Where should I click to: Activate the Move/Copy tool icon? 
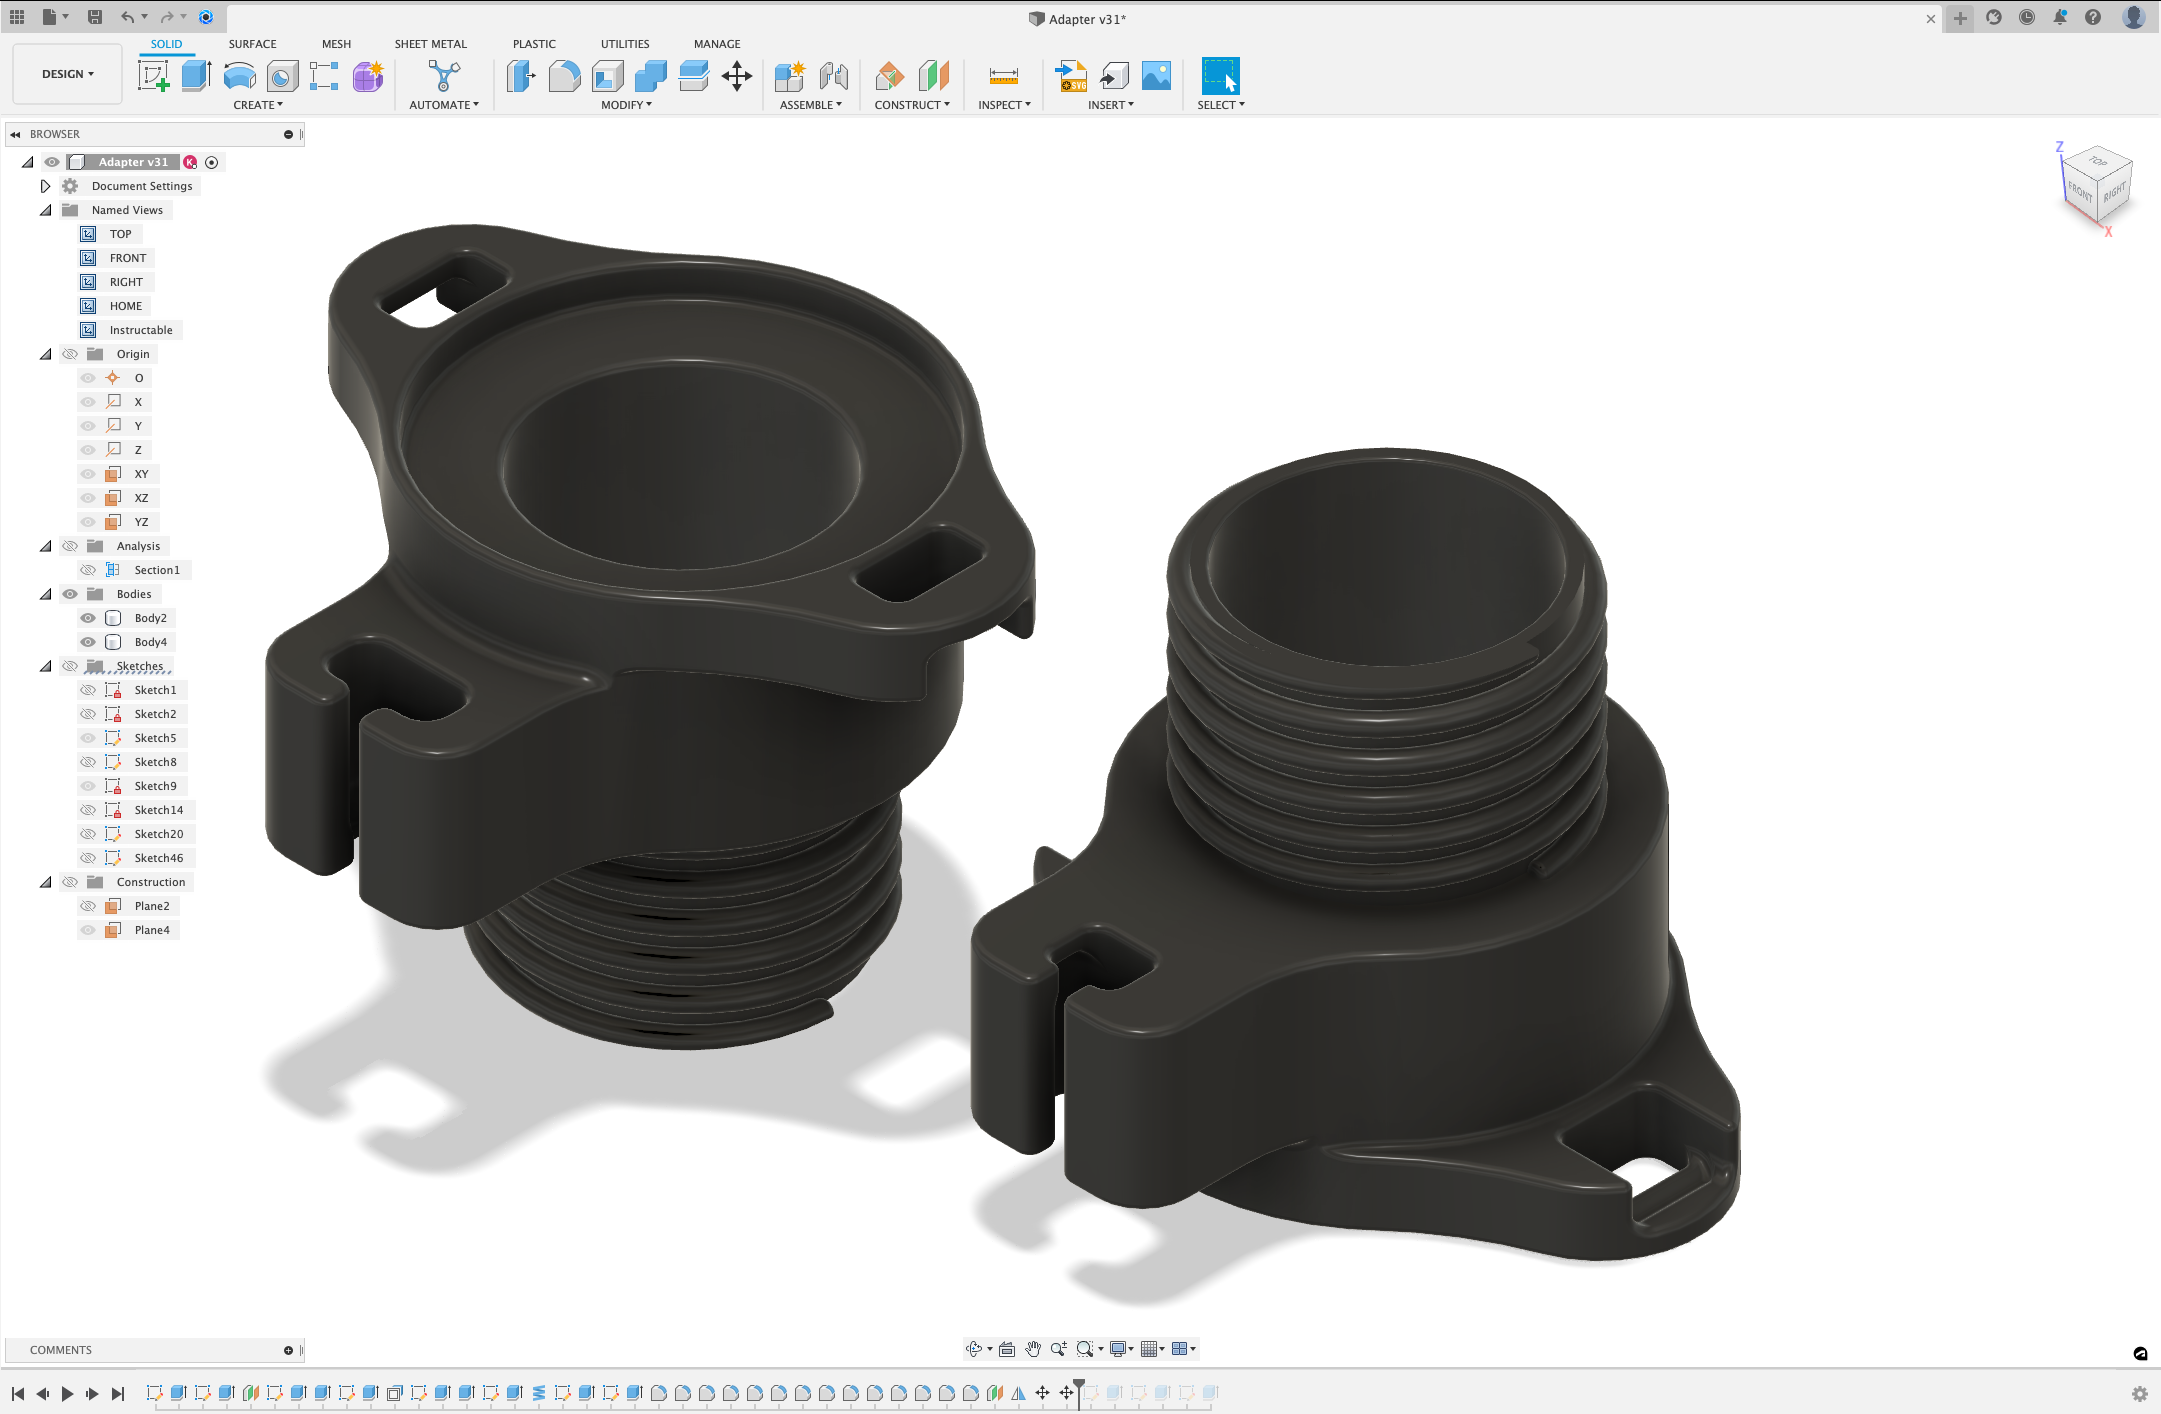737,76
